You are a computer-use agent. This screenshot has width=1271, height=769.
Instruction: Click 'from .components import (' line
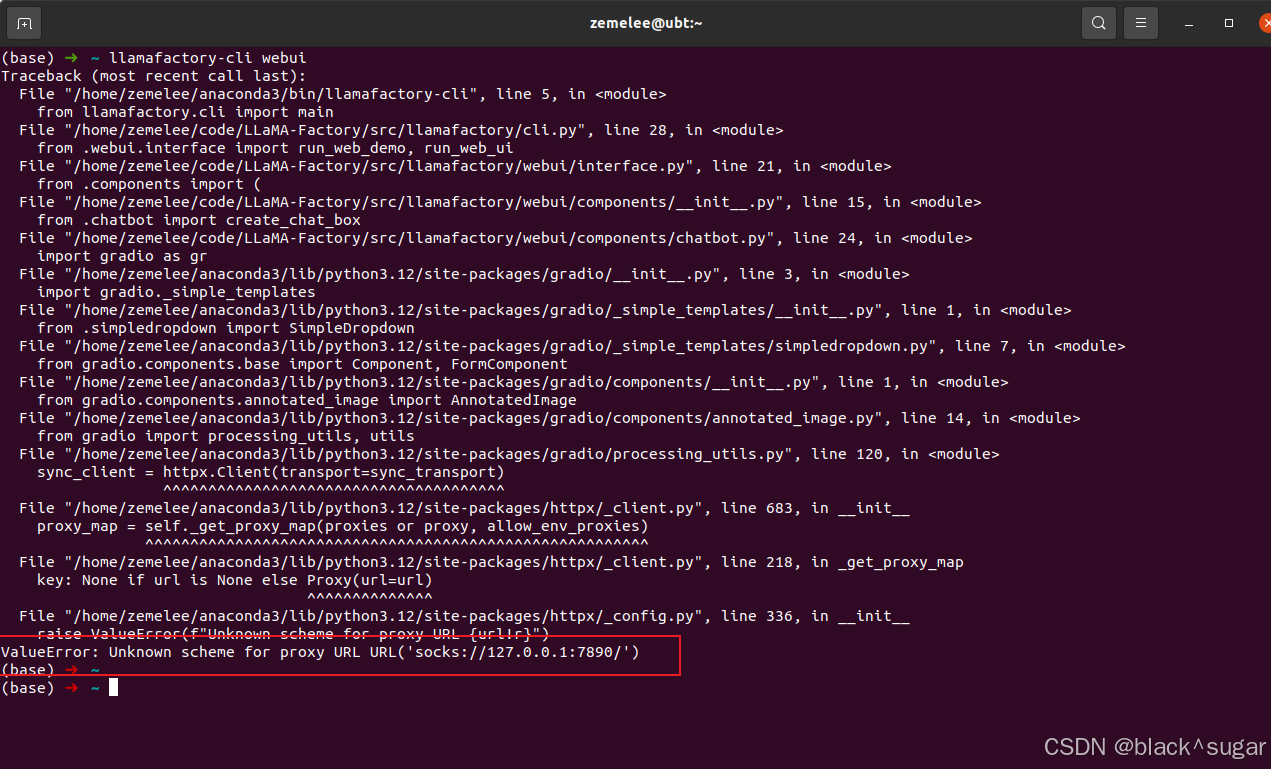pyautogui.click(x=149, y=184)
